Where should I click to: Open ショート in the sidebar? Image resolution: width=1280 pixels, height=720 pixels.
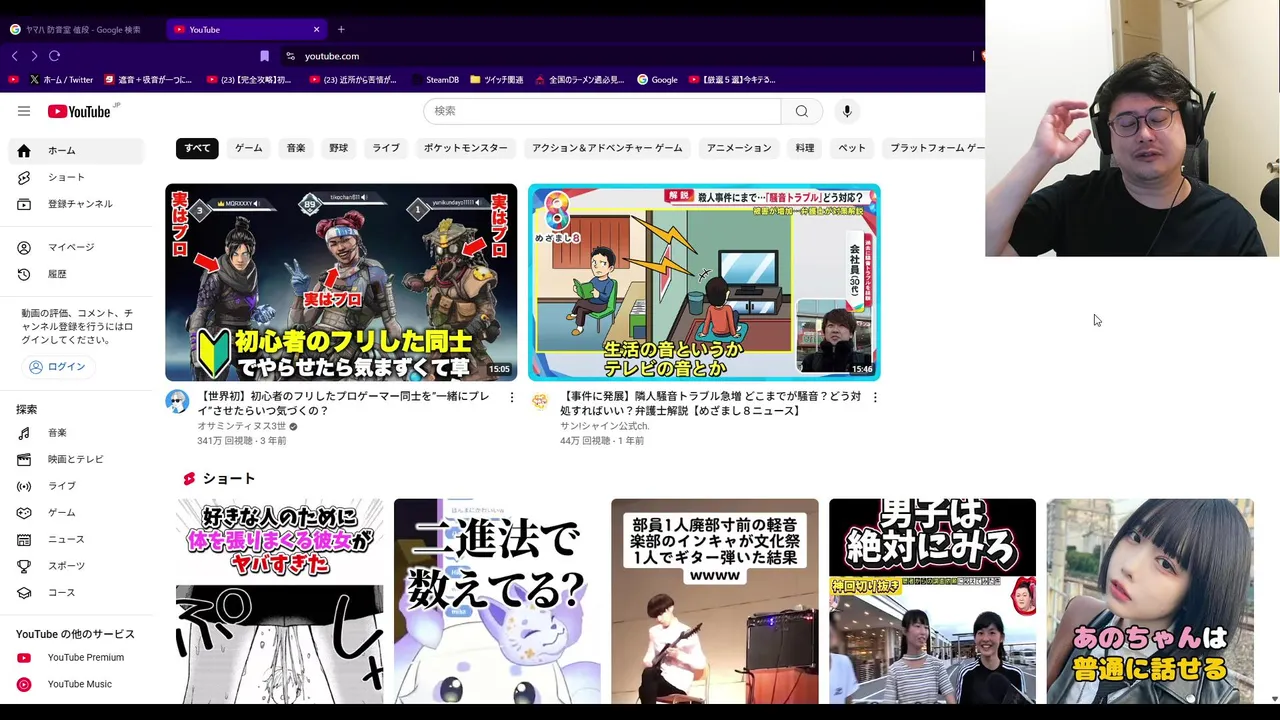pyautogui.click(x=78, y=177)
